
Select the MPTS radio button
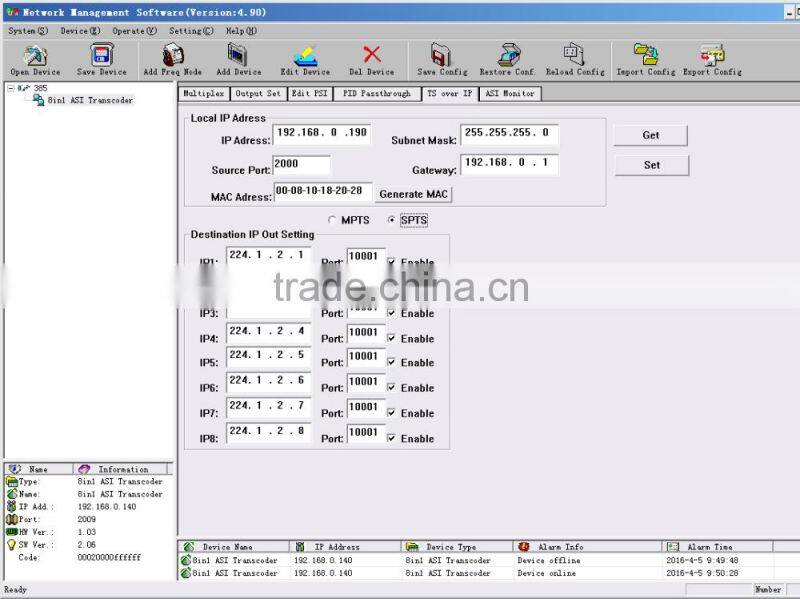coord(333,220)
